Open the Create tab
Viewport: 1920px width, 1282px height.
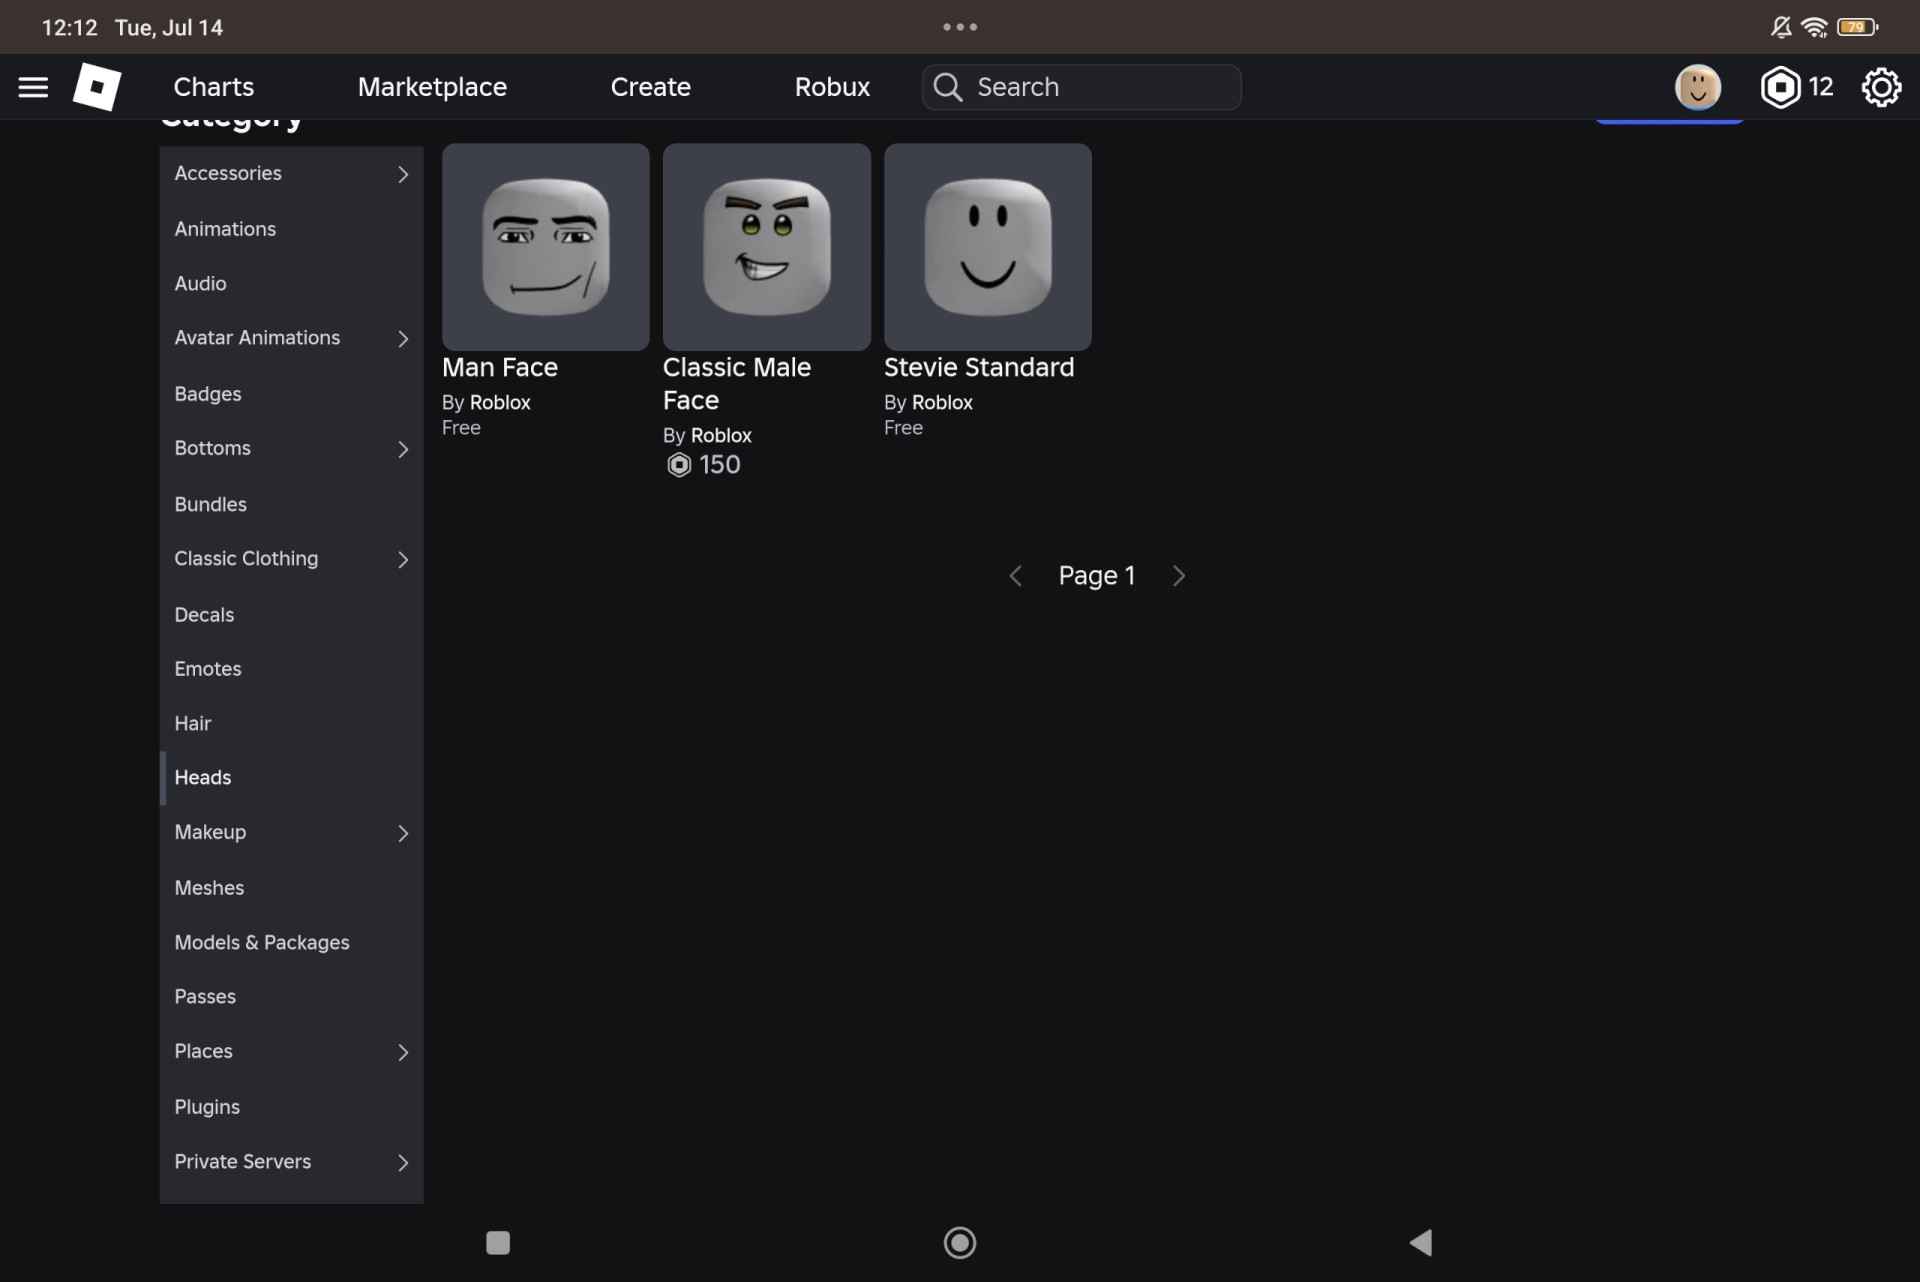click(x=650, y=87)
